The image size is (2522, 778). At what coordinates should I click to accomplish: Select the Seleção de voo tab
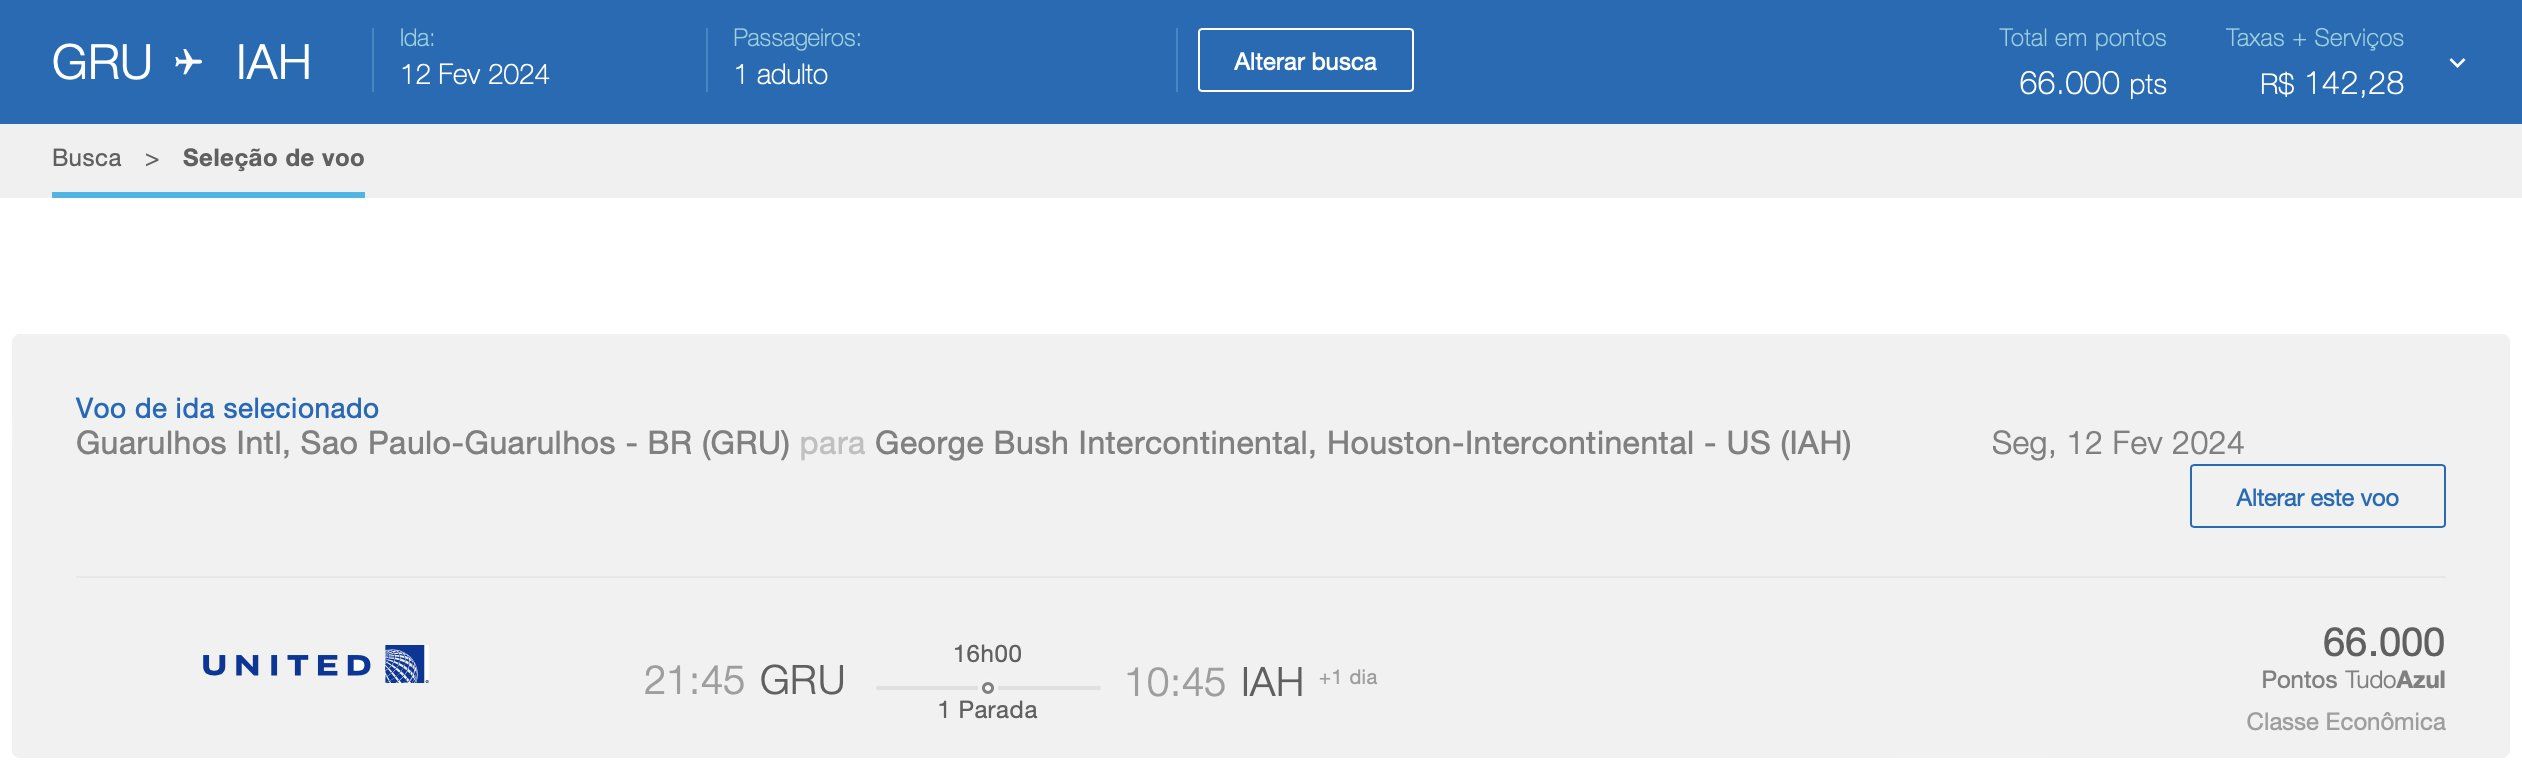click(273, 158)
